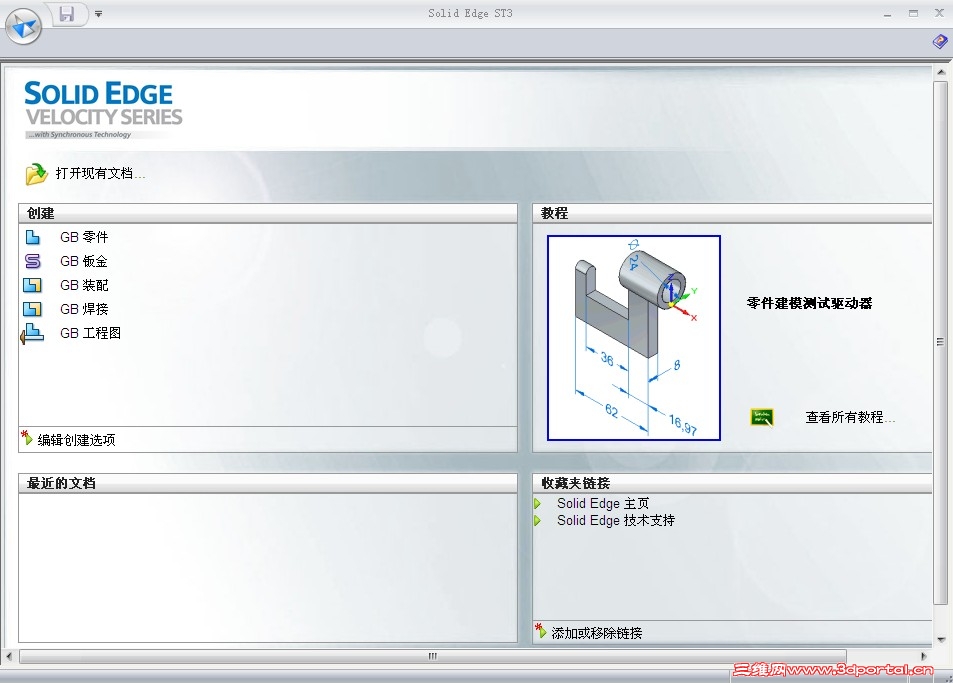
Task: Click the vertical scrollbar thumb
Action: point(940,342)
